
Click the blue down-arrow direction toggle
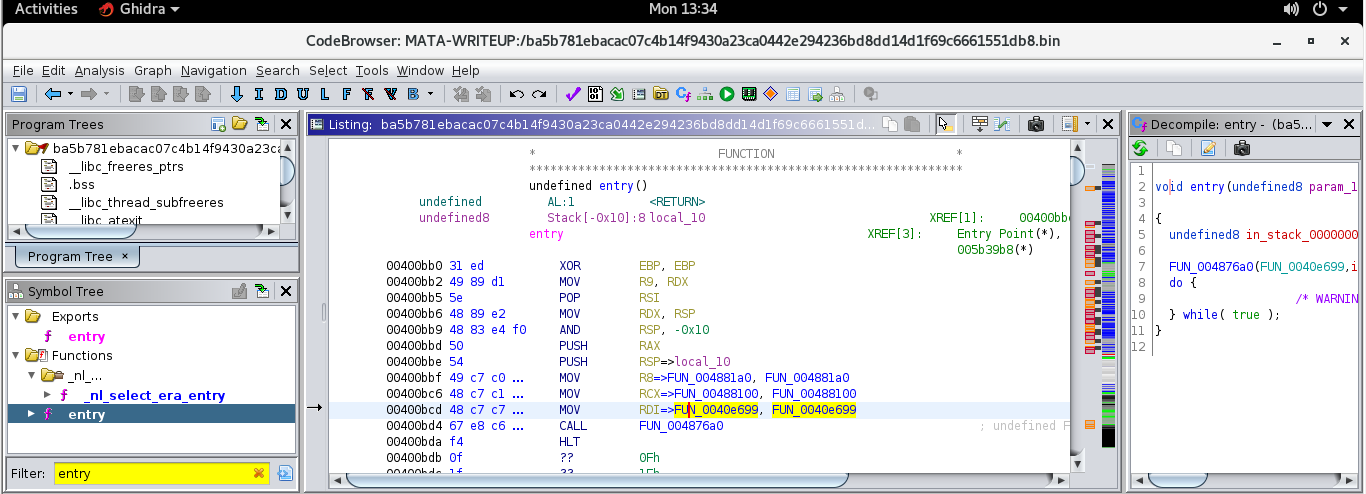[237, 94]
